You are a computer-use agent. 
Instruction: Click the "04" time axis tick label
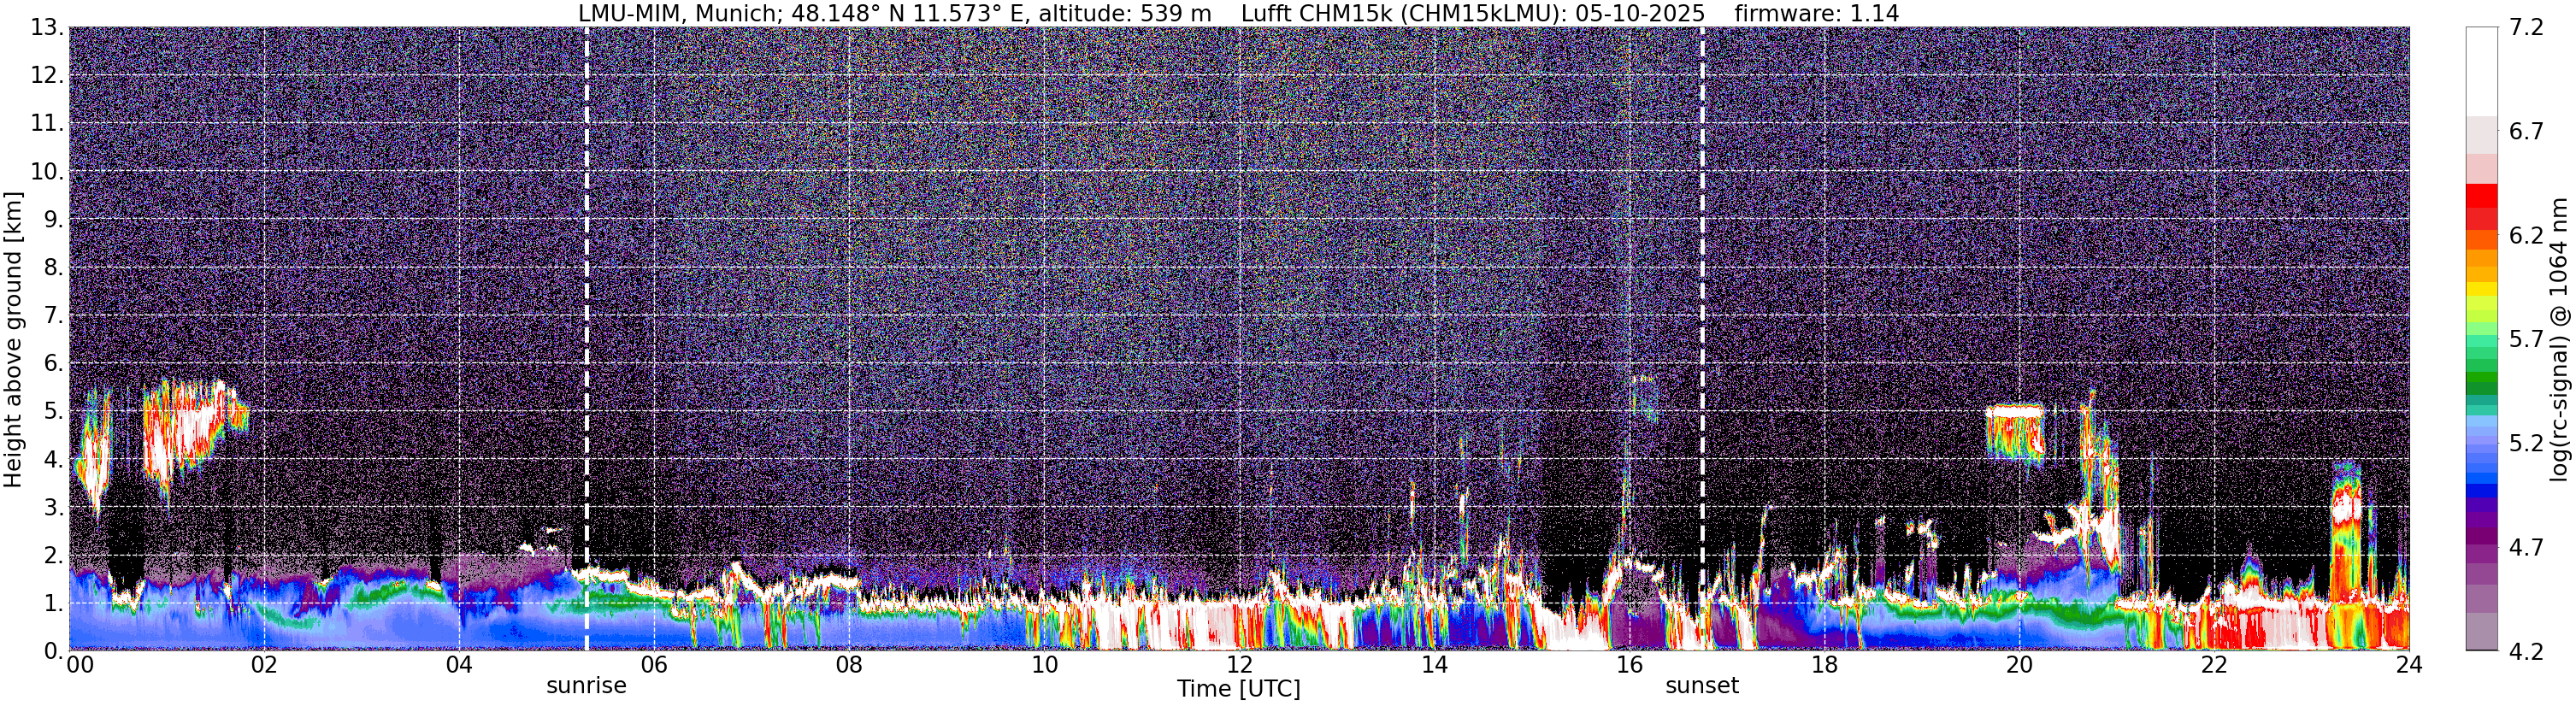click(459, 665)
